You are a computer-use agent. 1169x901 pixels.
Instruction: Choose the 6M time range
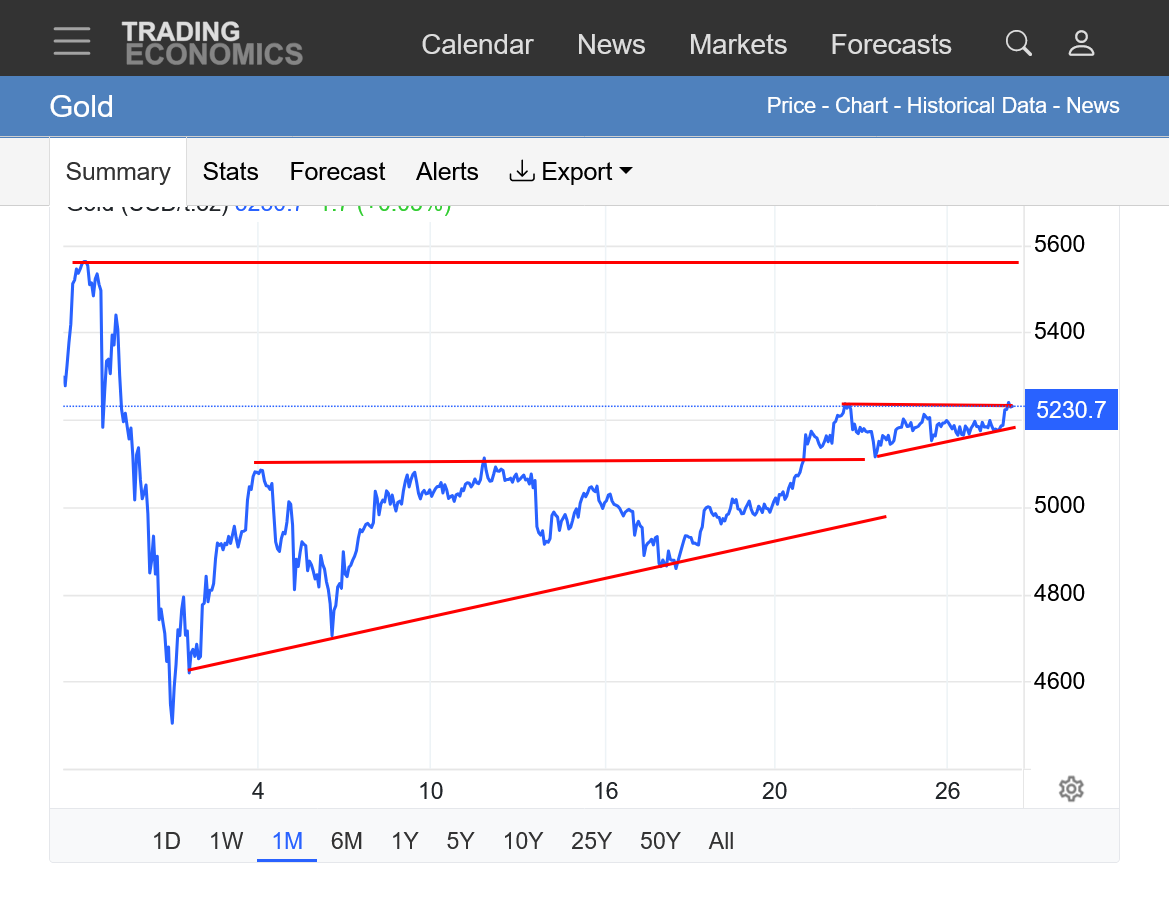pyautogui.click(x=346, y=841)
